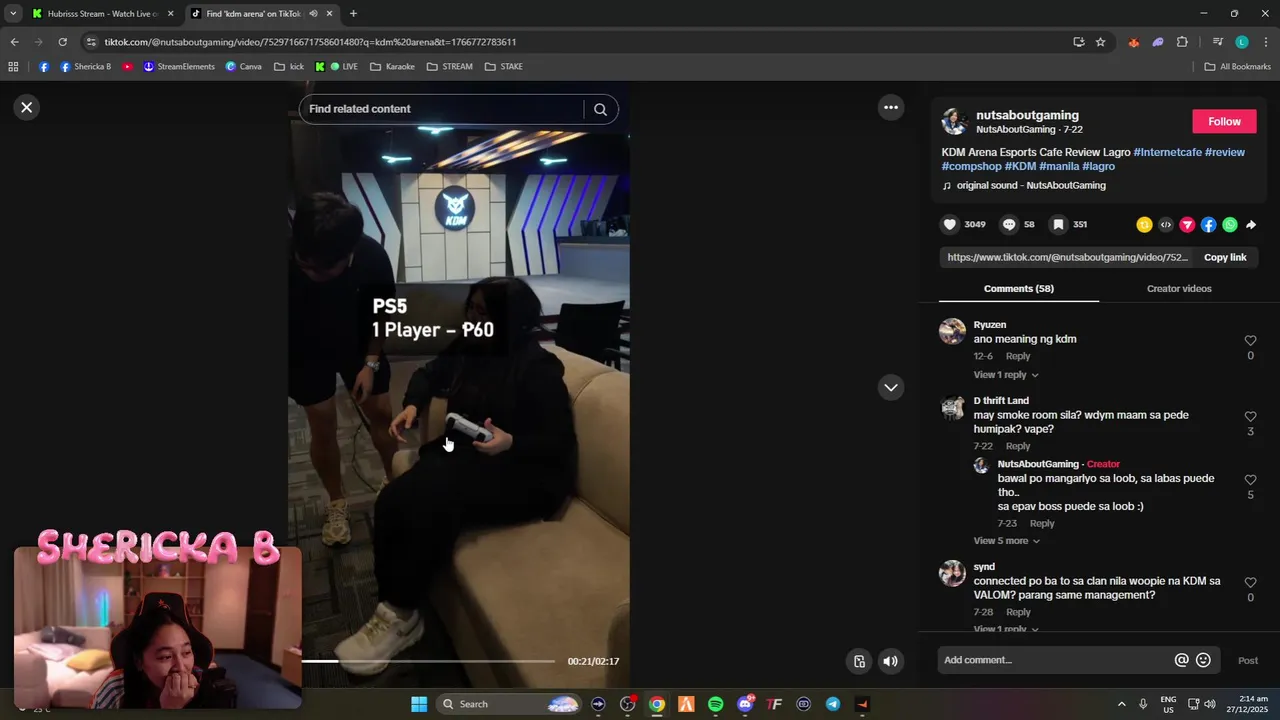Viewport: 1280px width, 720px height.
Task: Reload the page
Action: 62,42
